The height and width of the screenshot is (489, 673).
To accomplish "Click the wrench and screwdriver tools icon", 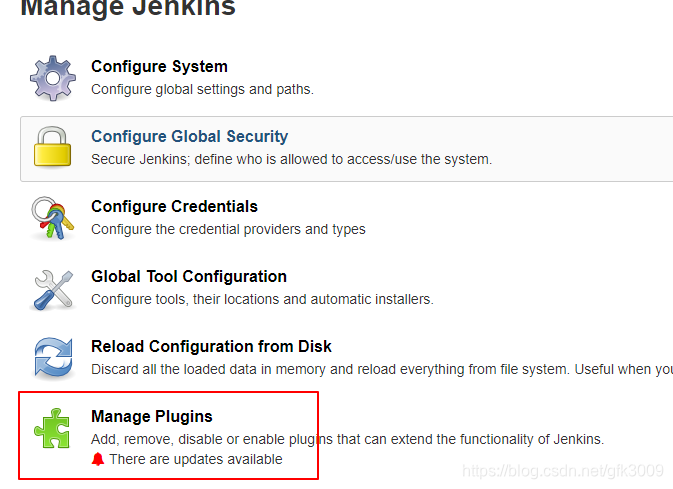I will tap(53, 289).
